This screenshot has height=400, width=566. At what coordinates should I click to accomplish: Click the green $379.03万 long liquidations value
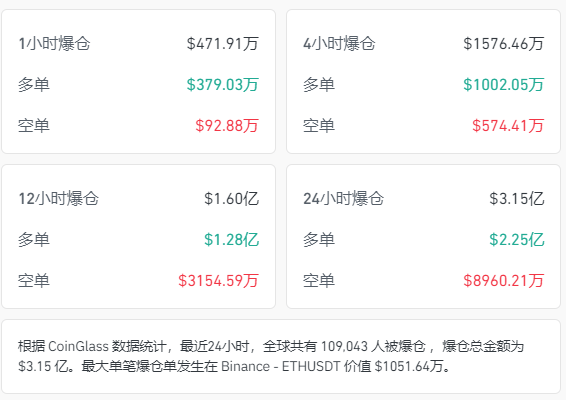point(222,84)
